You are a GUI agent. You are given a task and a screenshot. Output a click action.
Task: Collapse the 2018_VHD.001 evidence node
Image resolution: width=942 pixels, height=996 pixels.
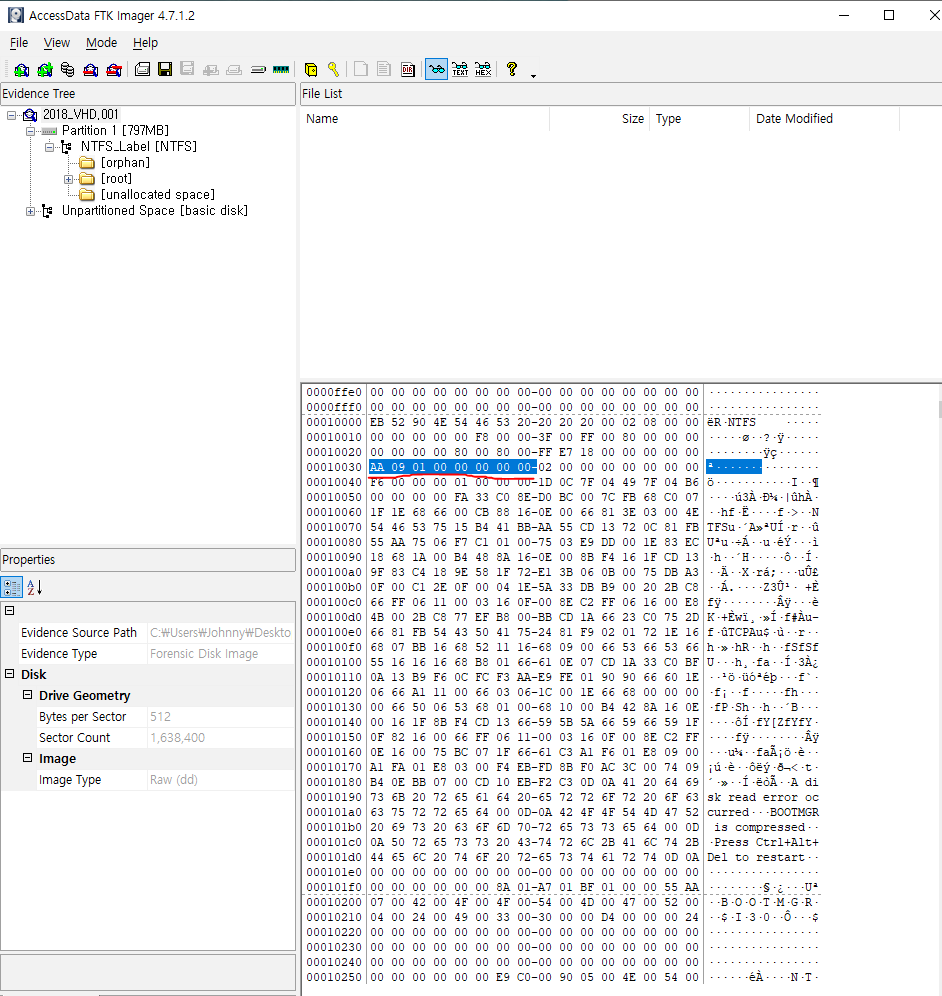pyautogui.click(x=11, y=115)
